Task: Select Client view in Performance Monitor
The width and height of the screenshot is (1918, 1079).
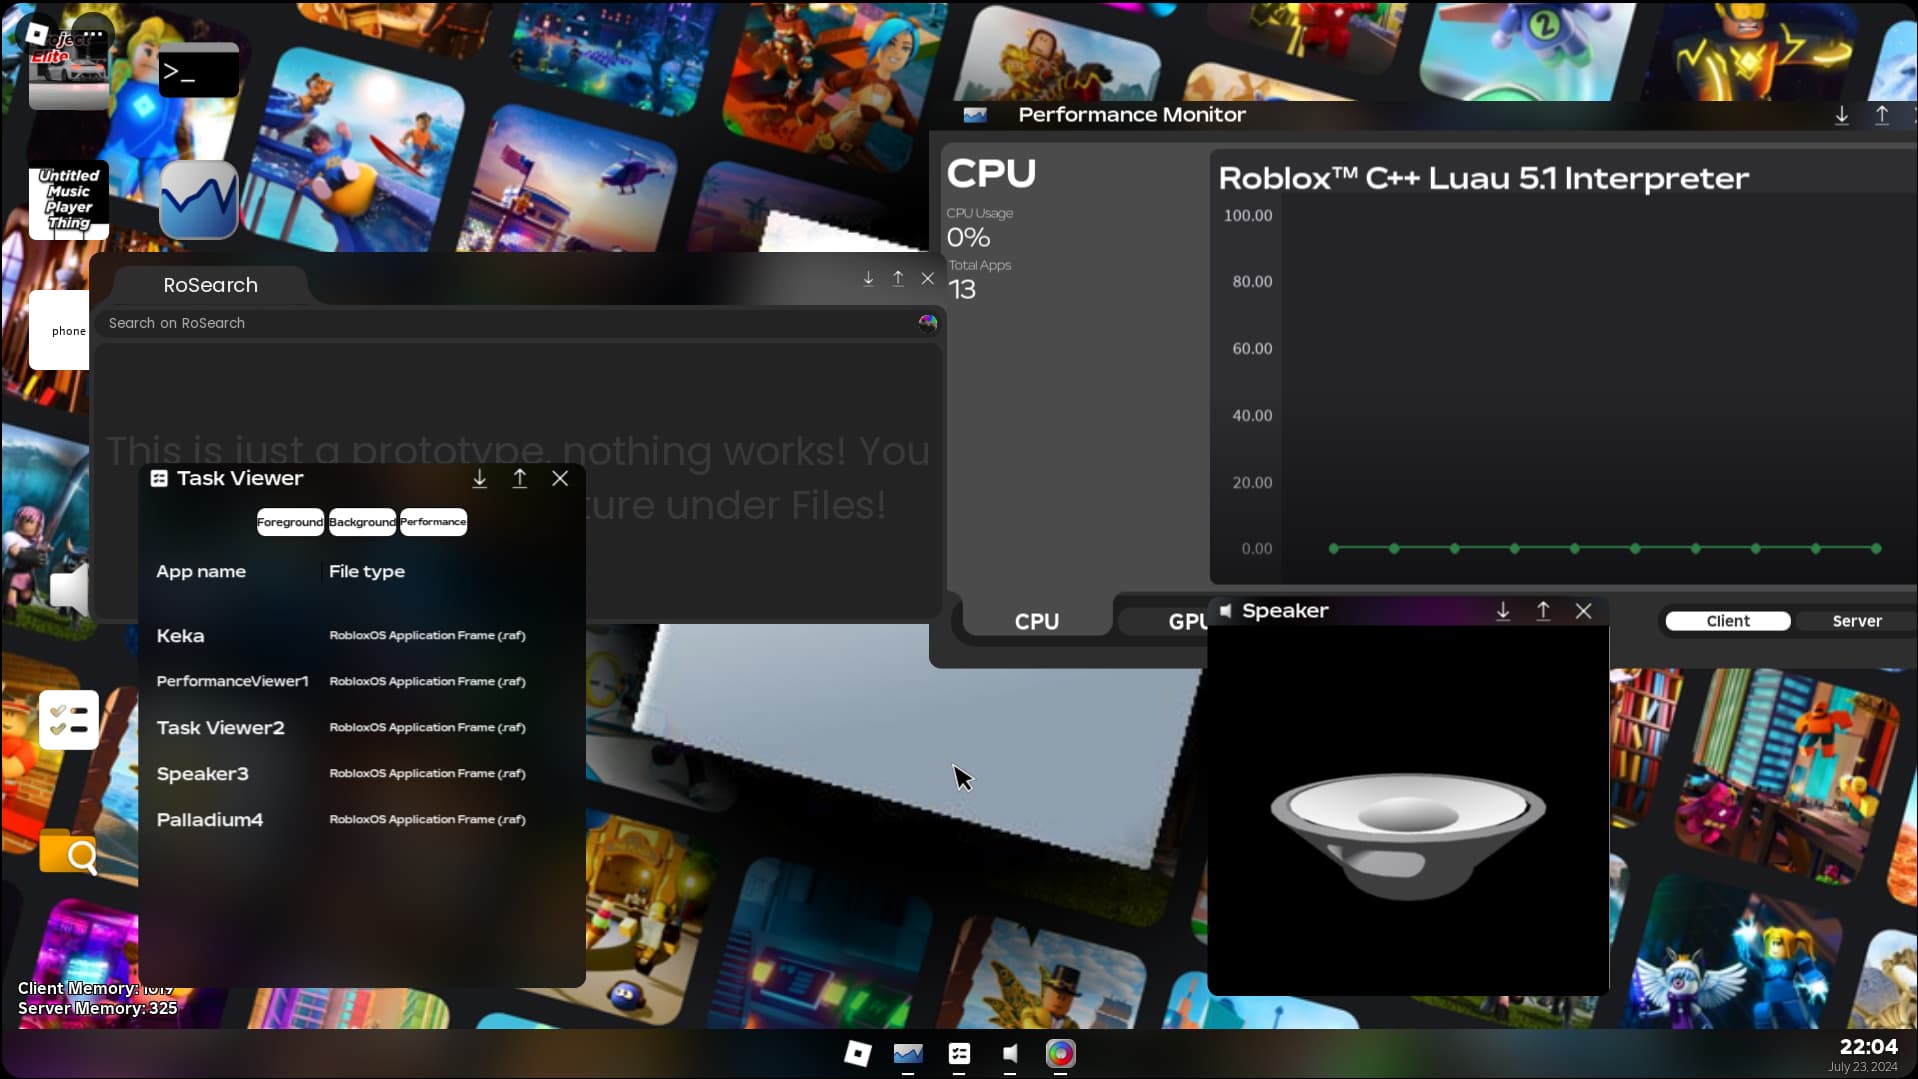Action: [x=1727, y=620]
